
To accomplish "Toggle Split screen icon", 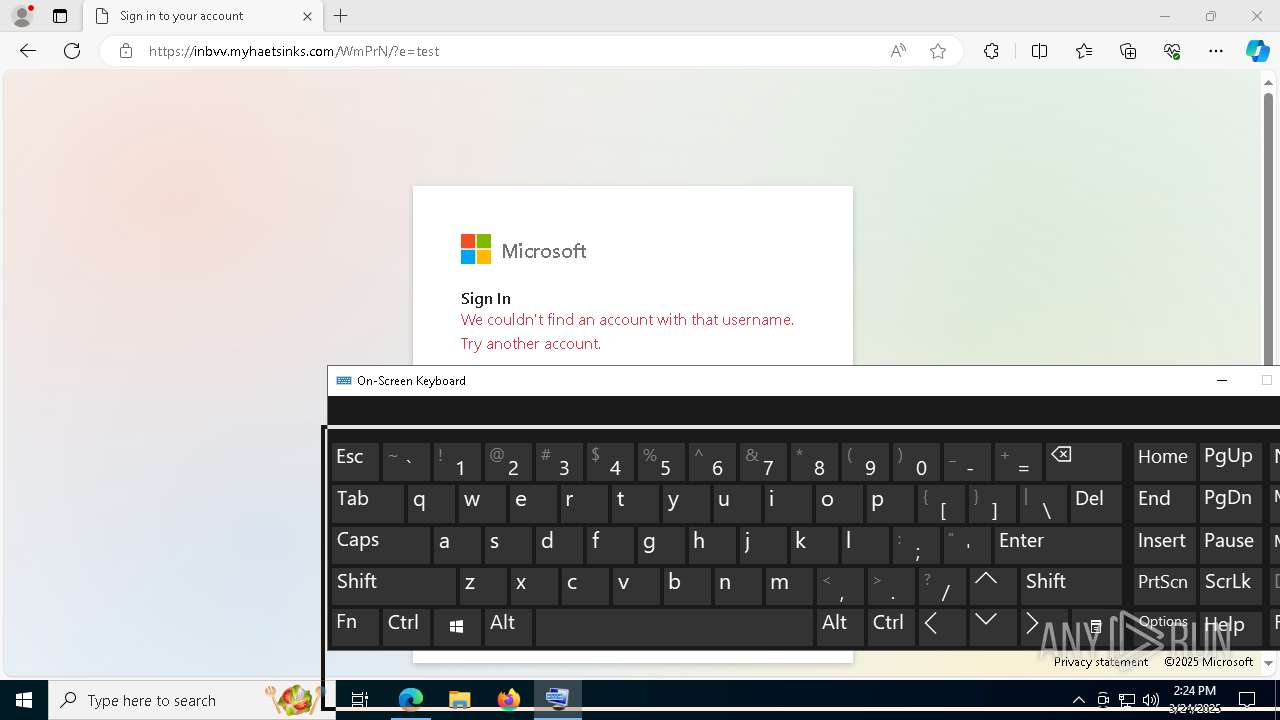I will point(1039,51).
